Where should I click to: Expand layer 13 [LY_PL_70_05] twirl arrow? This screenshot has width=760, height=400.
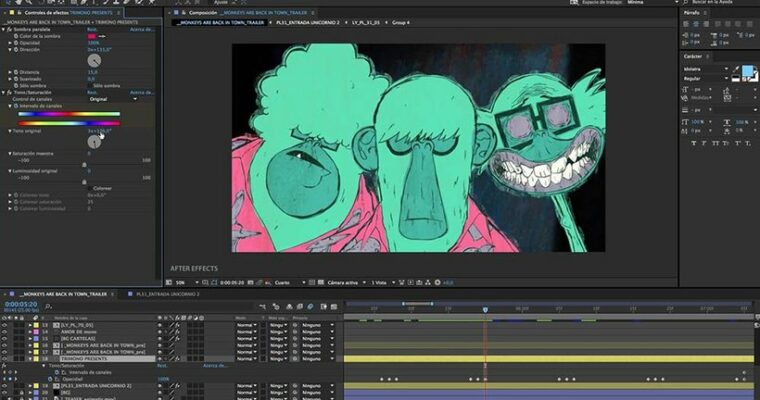[30, 325]
